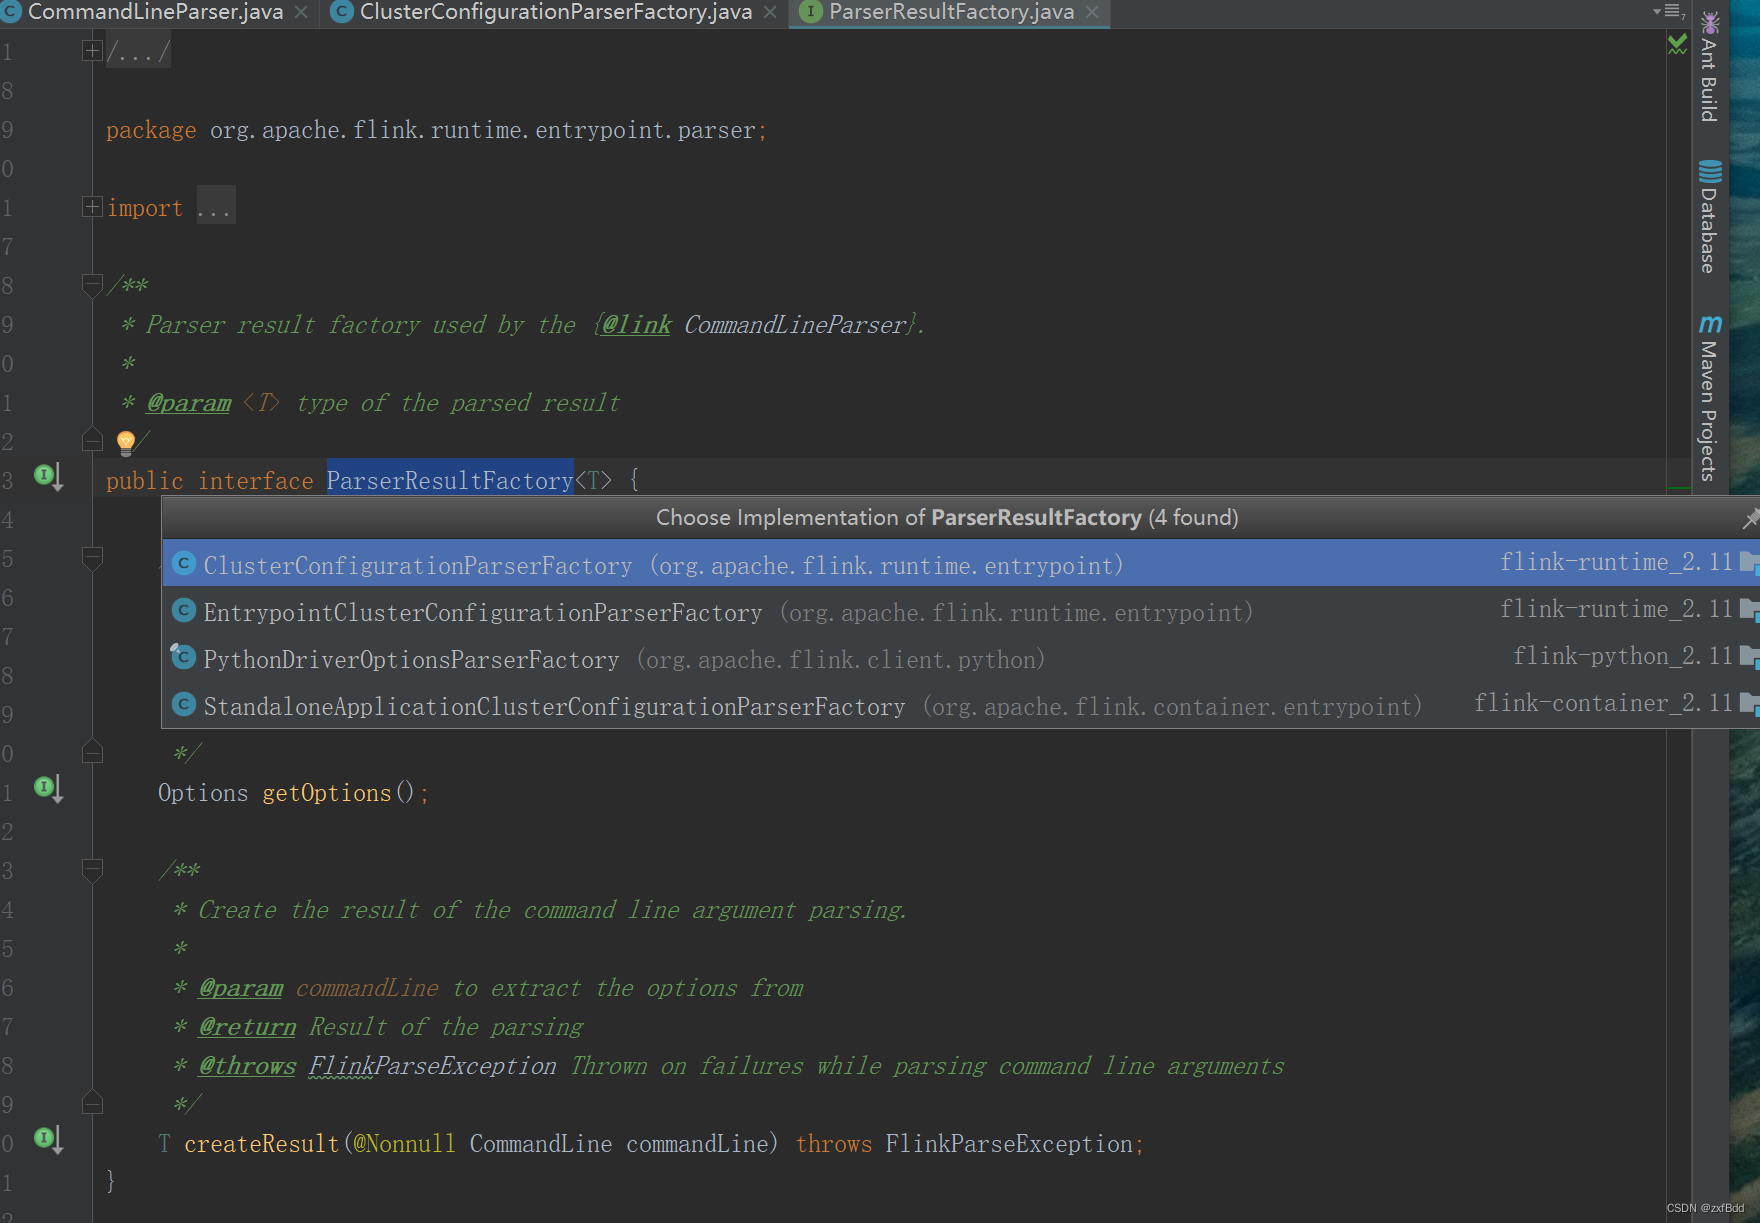Image resolution: width=1760 pixels, height=1223 pixels.
Task: Click the @throws tag in Javadoc
Action: [x=247, y=1066]
